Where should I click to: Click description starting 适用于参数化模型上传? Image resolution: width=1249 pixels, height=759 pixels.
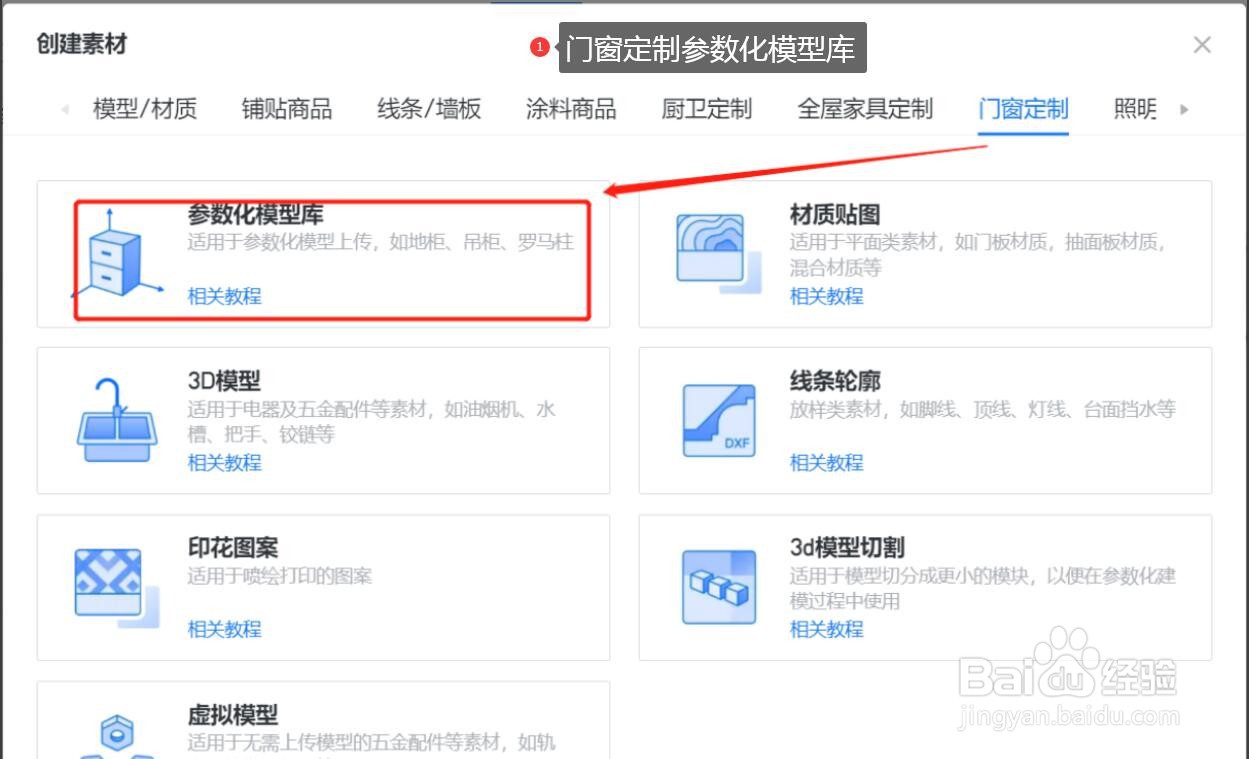380,242
